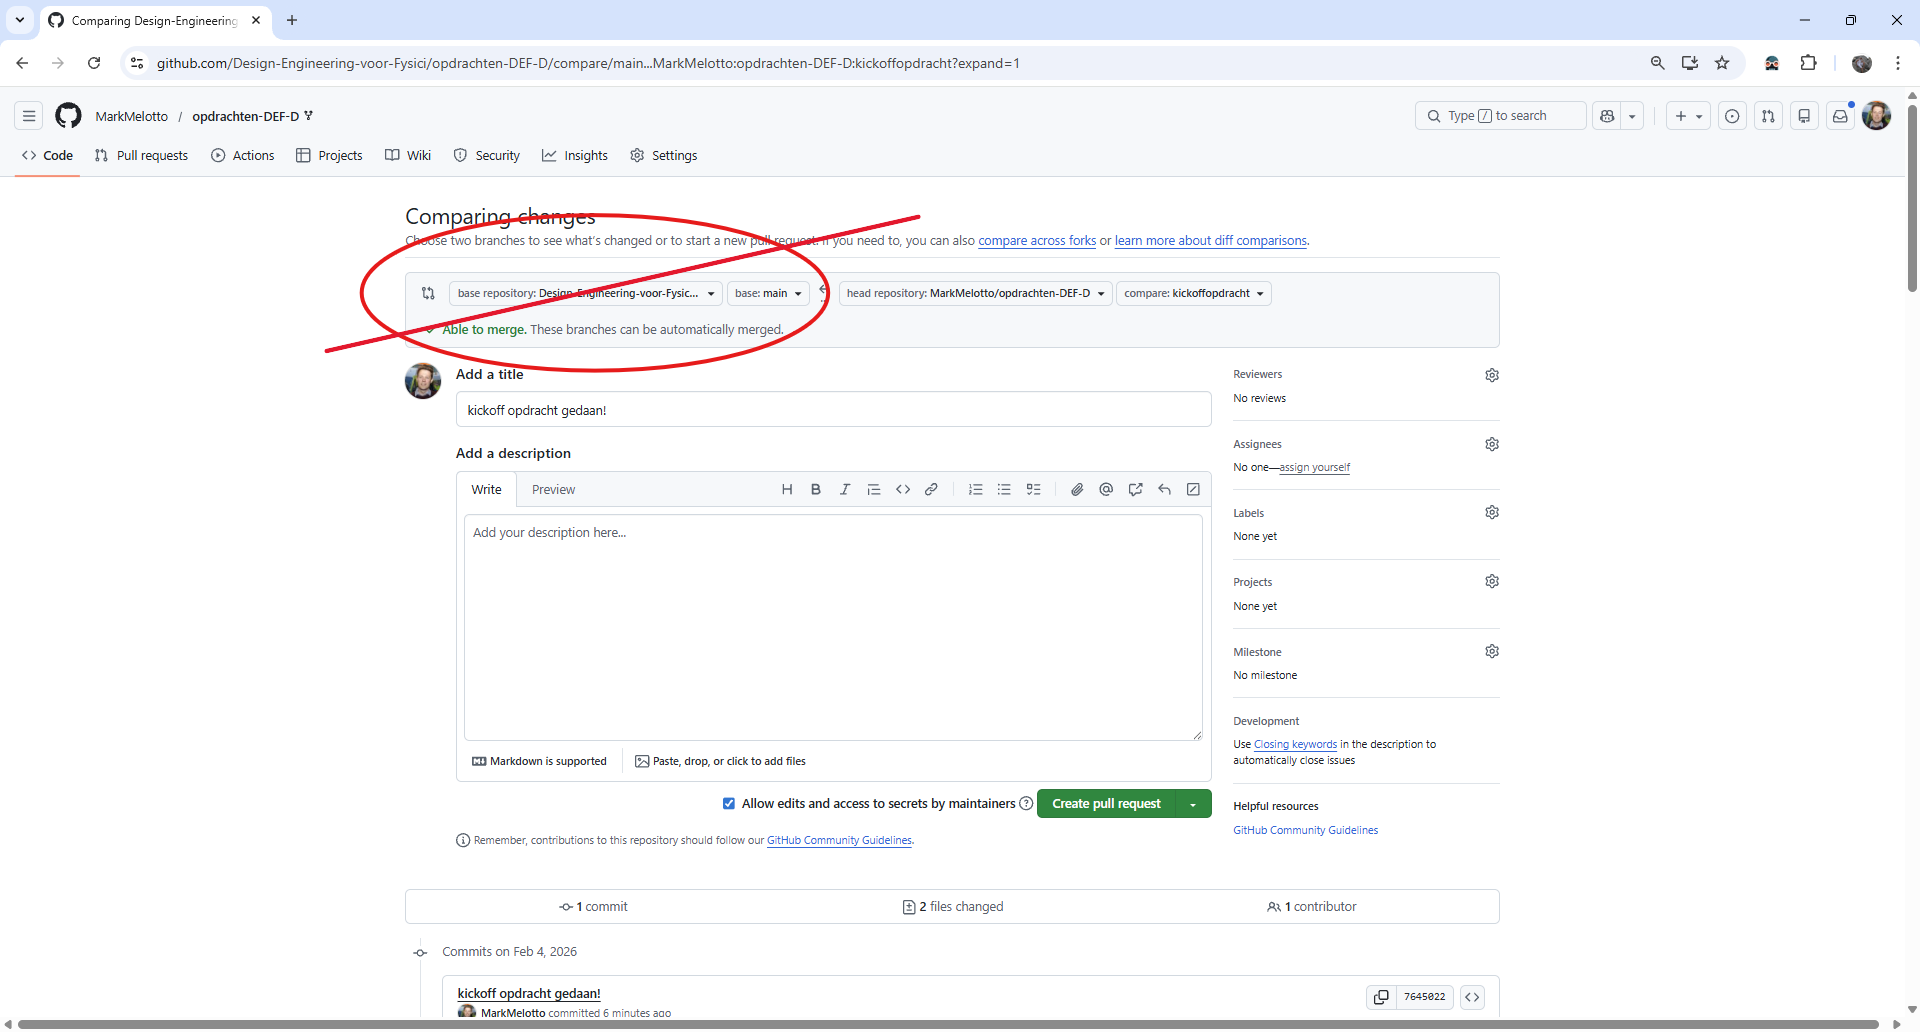Click the pull request title input field
Image resolution: width=1920 pixels, height=1032 pixels.
click(833, 410)
